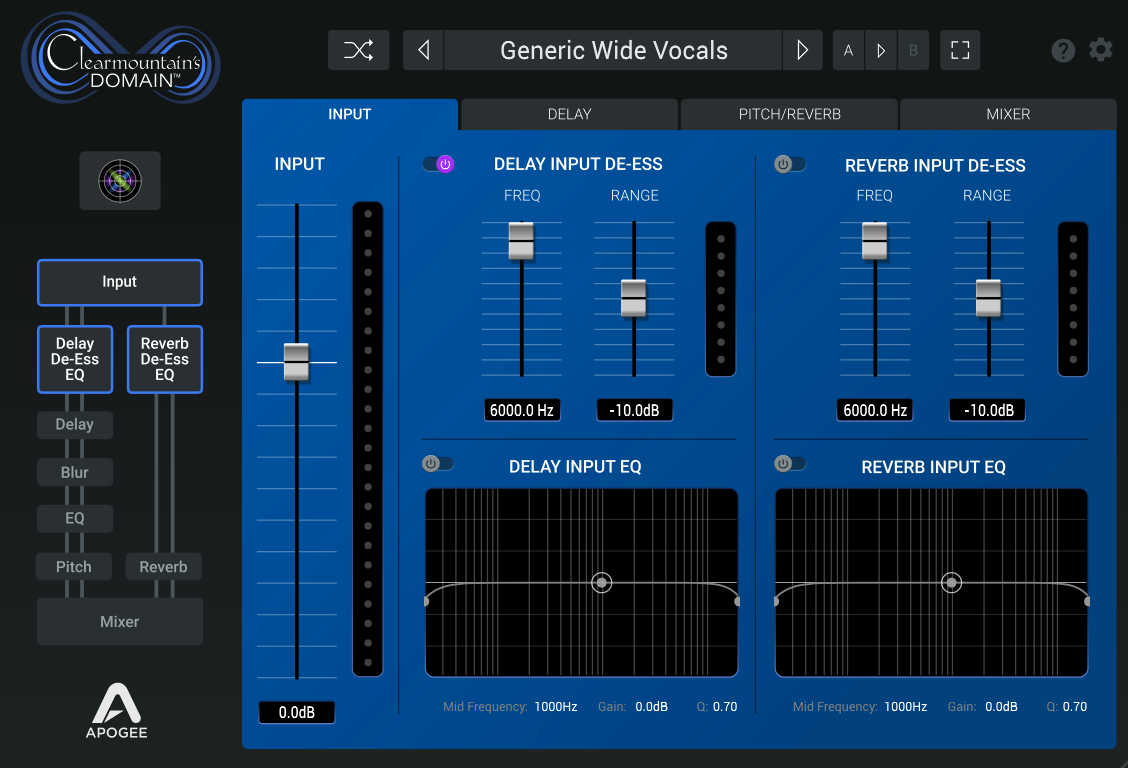Click Reverb De-Ess -10.0dB range field

pos(988,410)
